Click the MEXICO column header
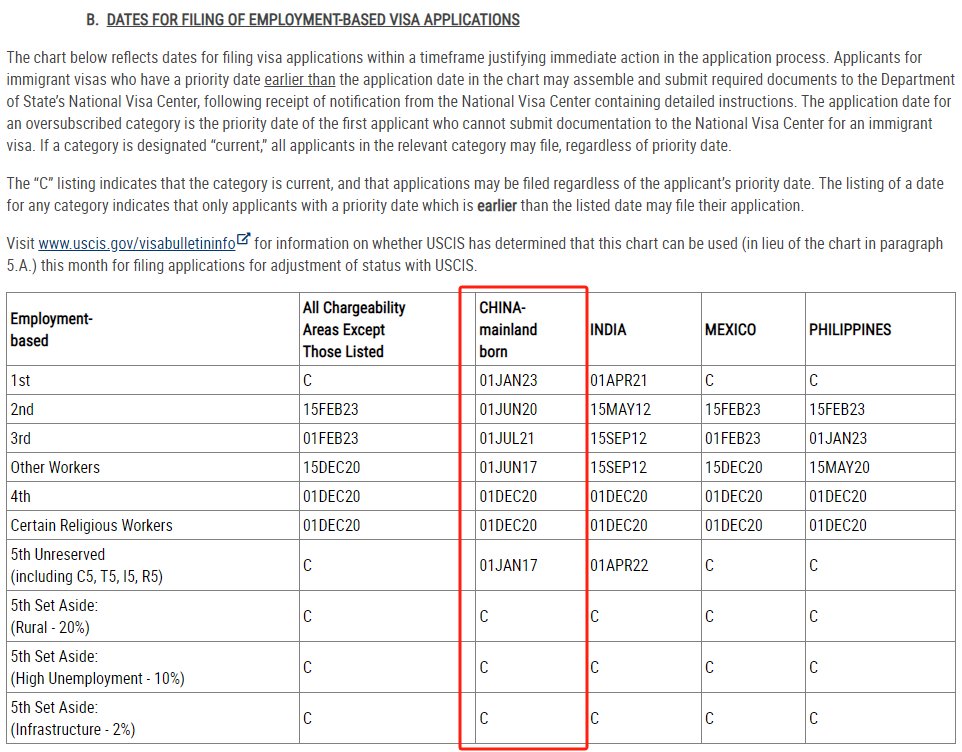Screen dimensions: 962x752 click(x=730, y=330)
